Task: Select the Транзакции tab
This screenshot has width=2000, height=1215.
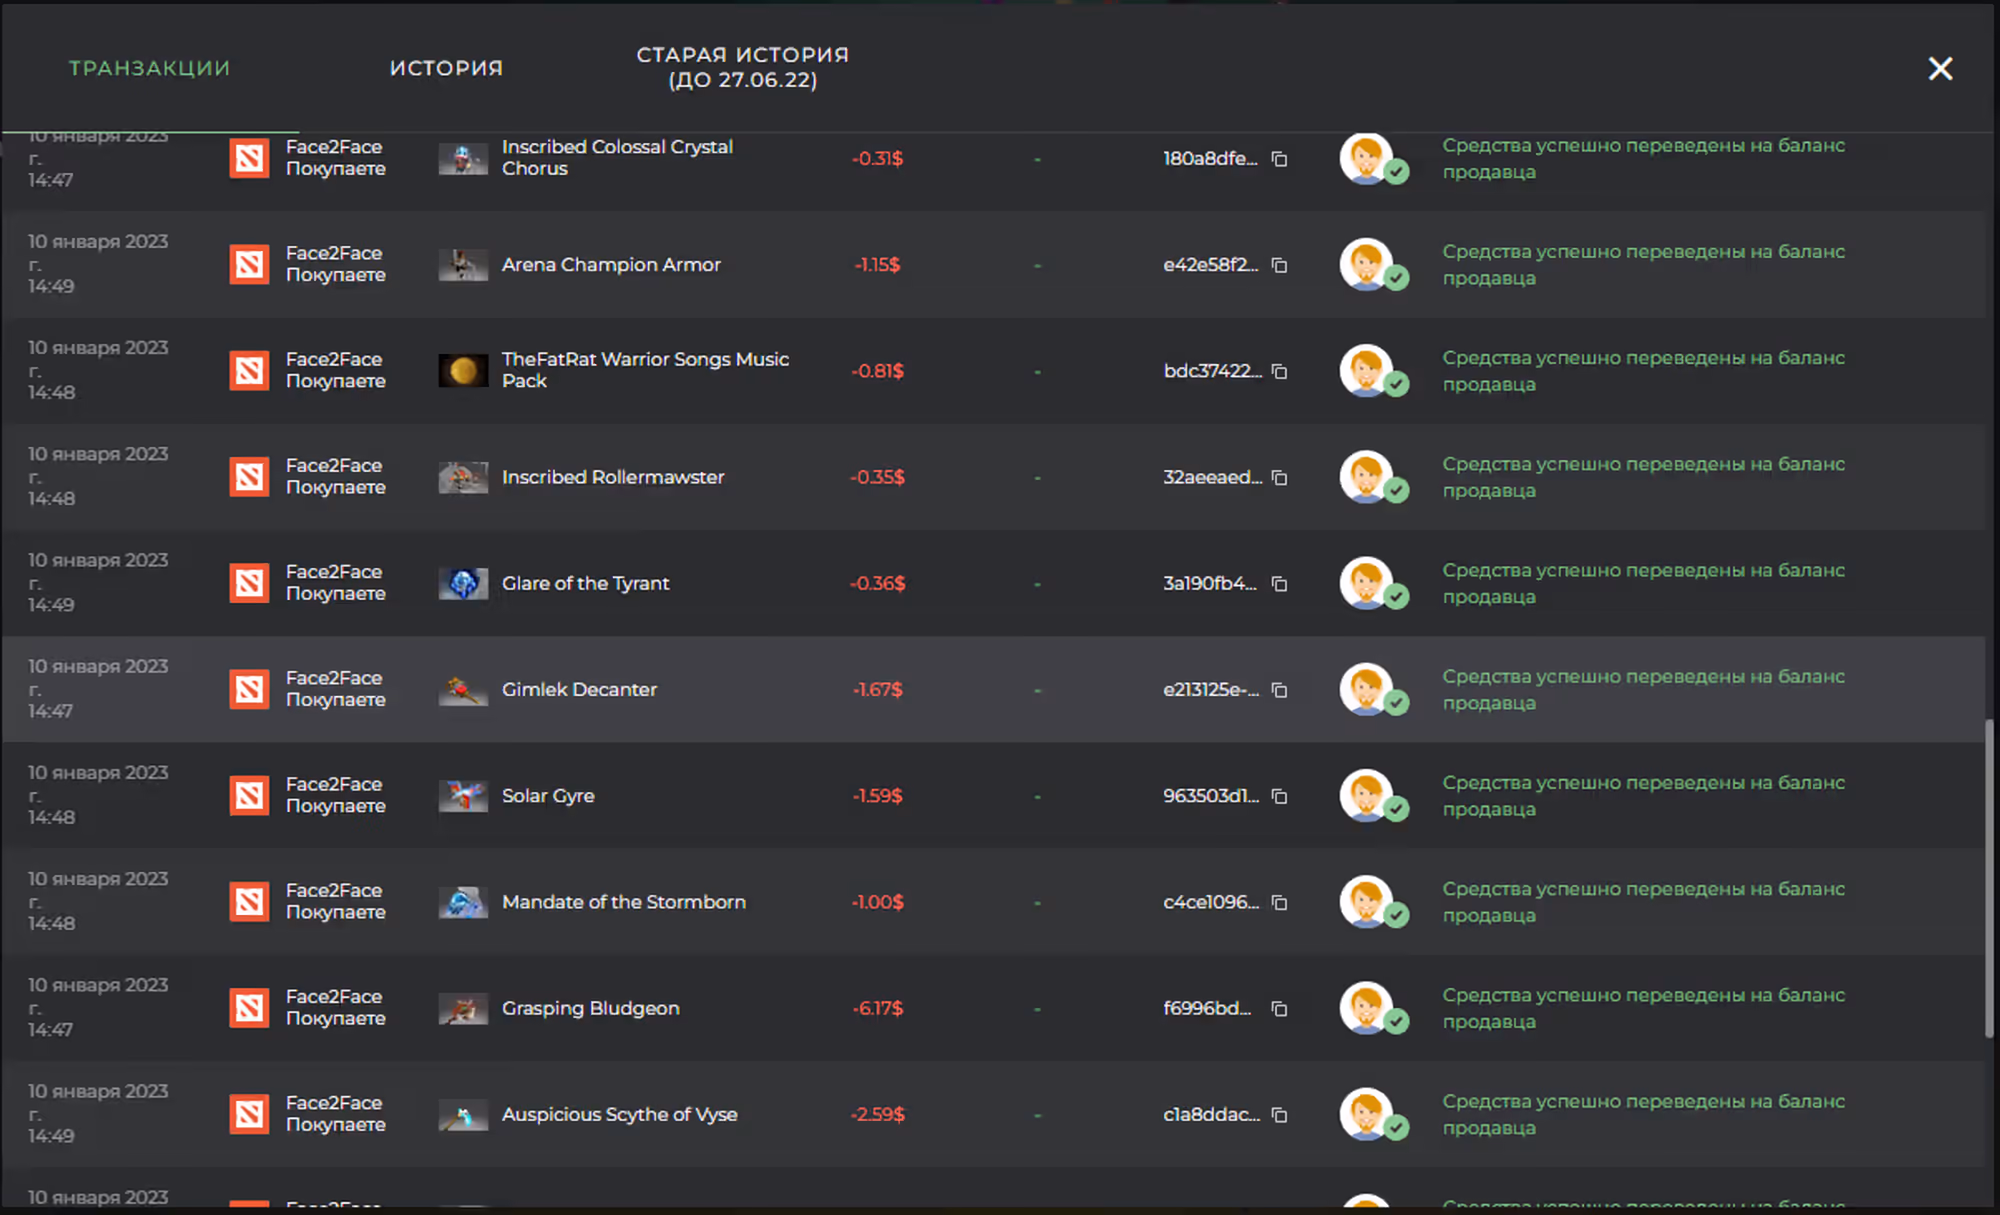Action: tap(149, 68)
